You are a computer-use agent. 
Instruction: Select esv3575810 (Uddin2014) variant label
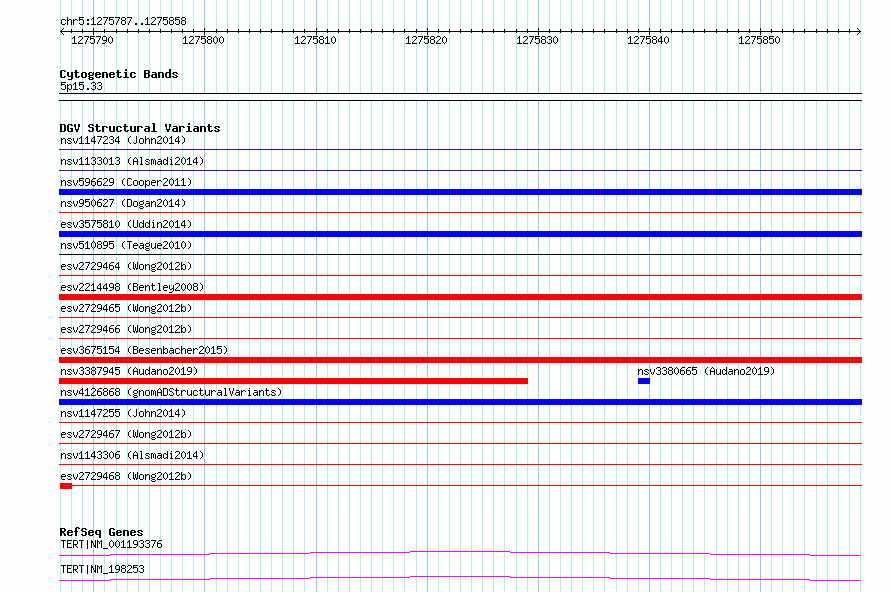point(126,224)
